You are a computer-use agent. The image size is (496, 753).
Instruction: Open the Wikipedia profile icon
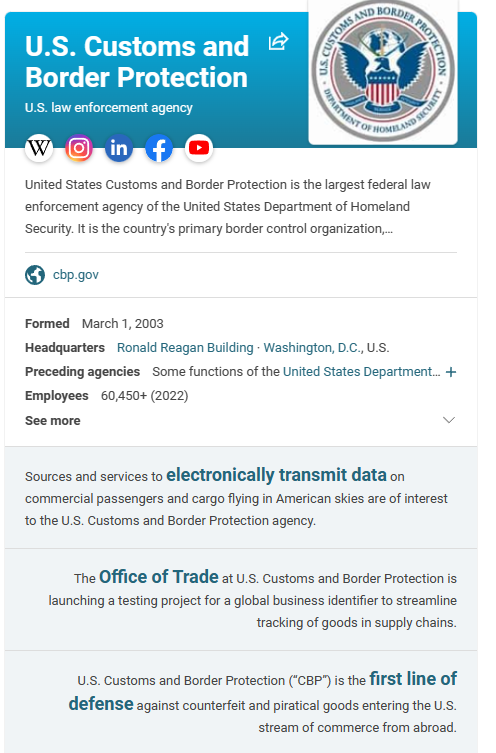(x=39, y=148)
